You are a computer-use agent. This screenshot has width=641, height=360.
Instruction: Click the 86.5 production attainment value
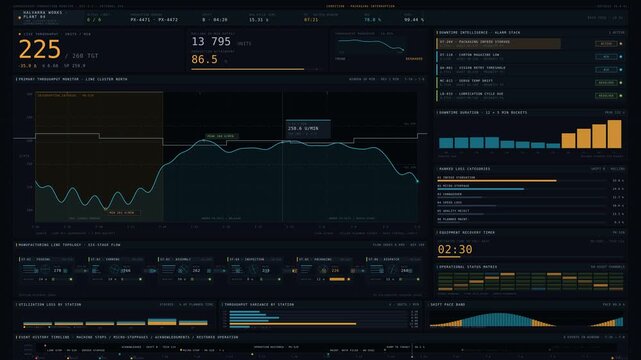coord(204,59)
